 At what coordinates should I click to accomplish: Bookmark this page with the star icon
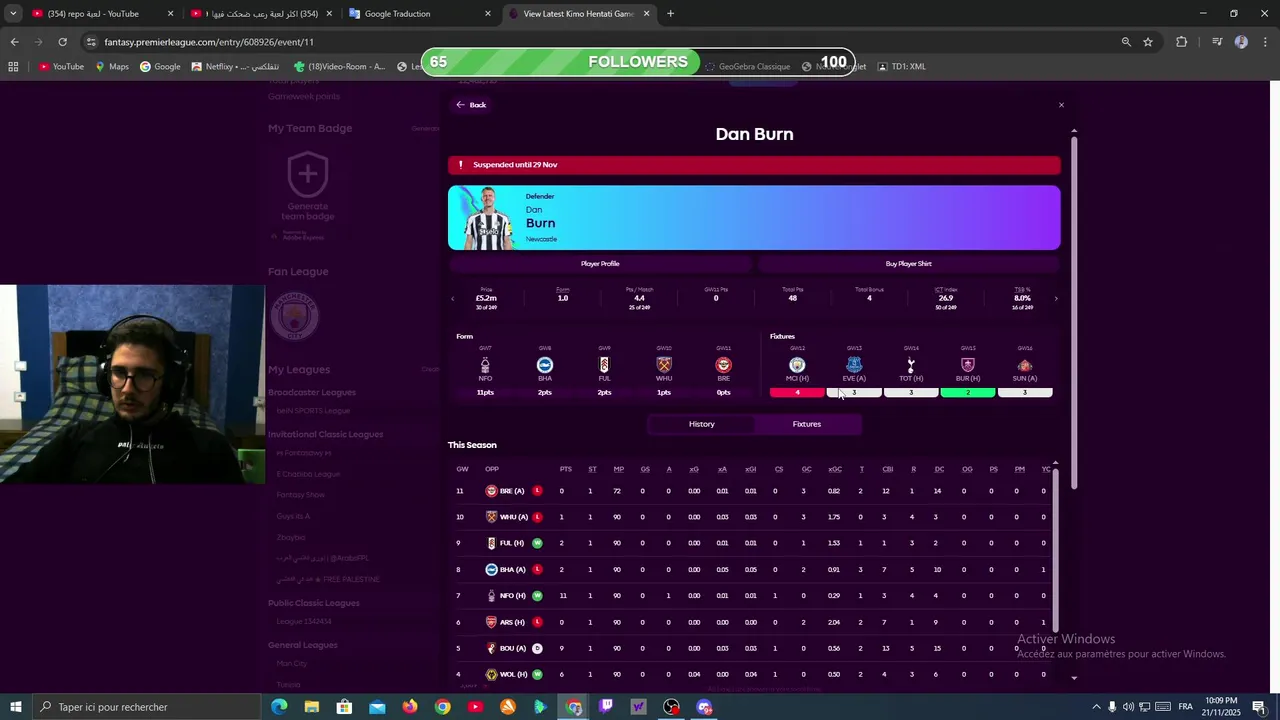pyautogui.click(x=1148, y=42)
